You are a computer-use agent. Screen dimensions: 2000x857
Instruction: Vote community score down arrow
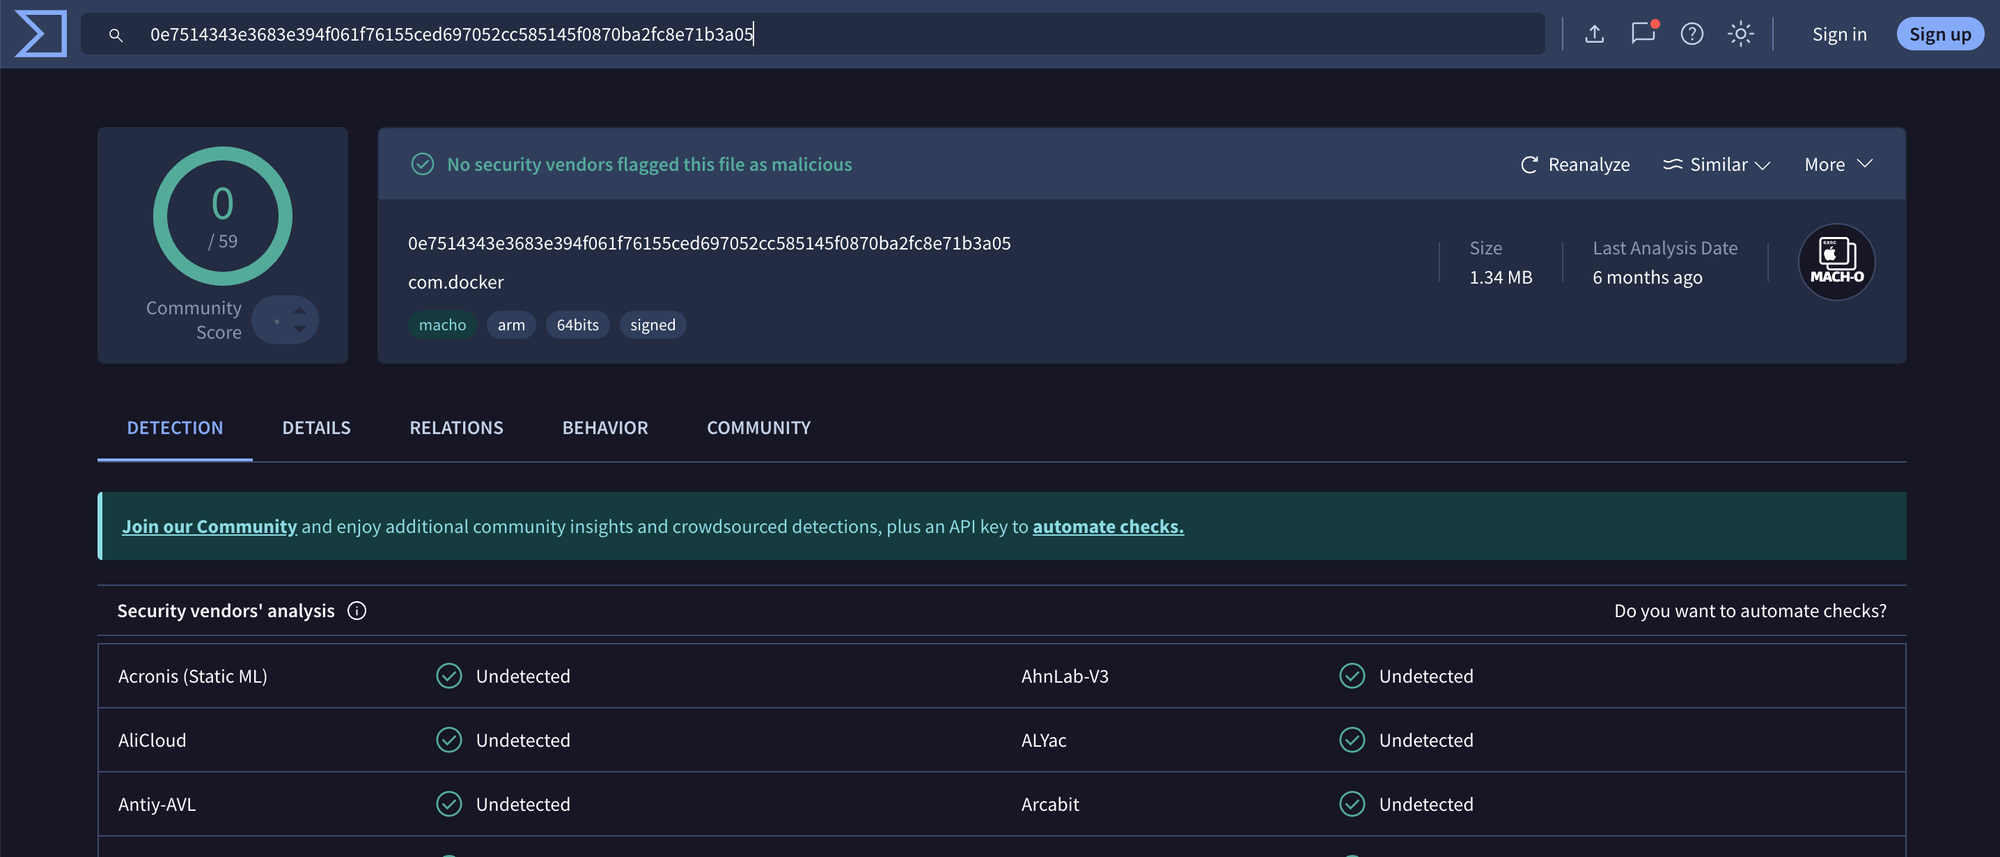(299, 330)
